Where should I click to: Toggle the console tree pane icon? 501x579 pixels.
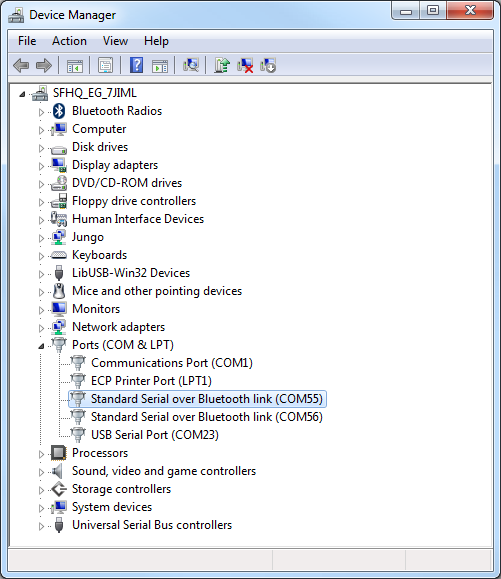point(75,66)
